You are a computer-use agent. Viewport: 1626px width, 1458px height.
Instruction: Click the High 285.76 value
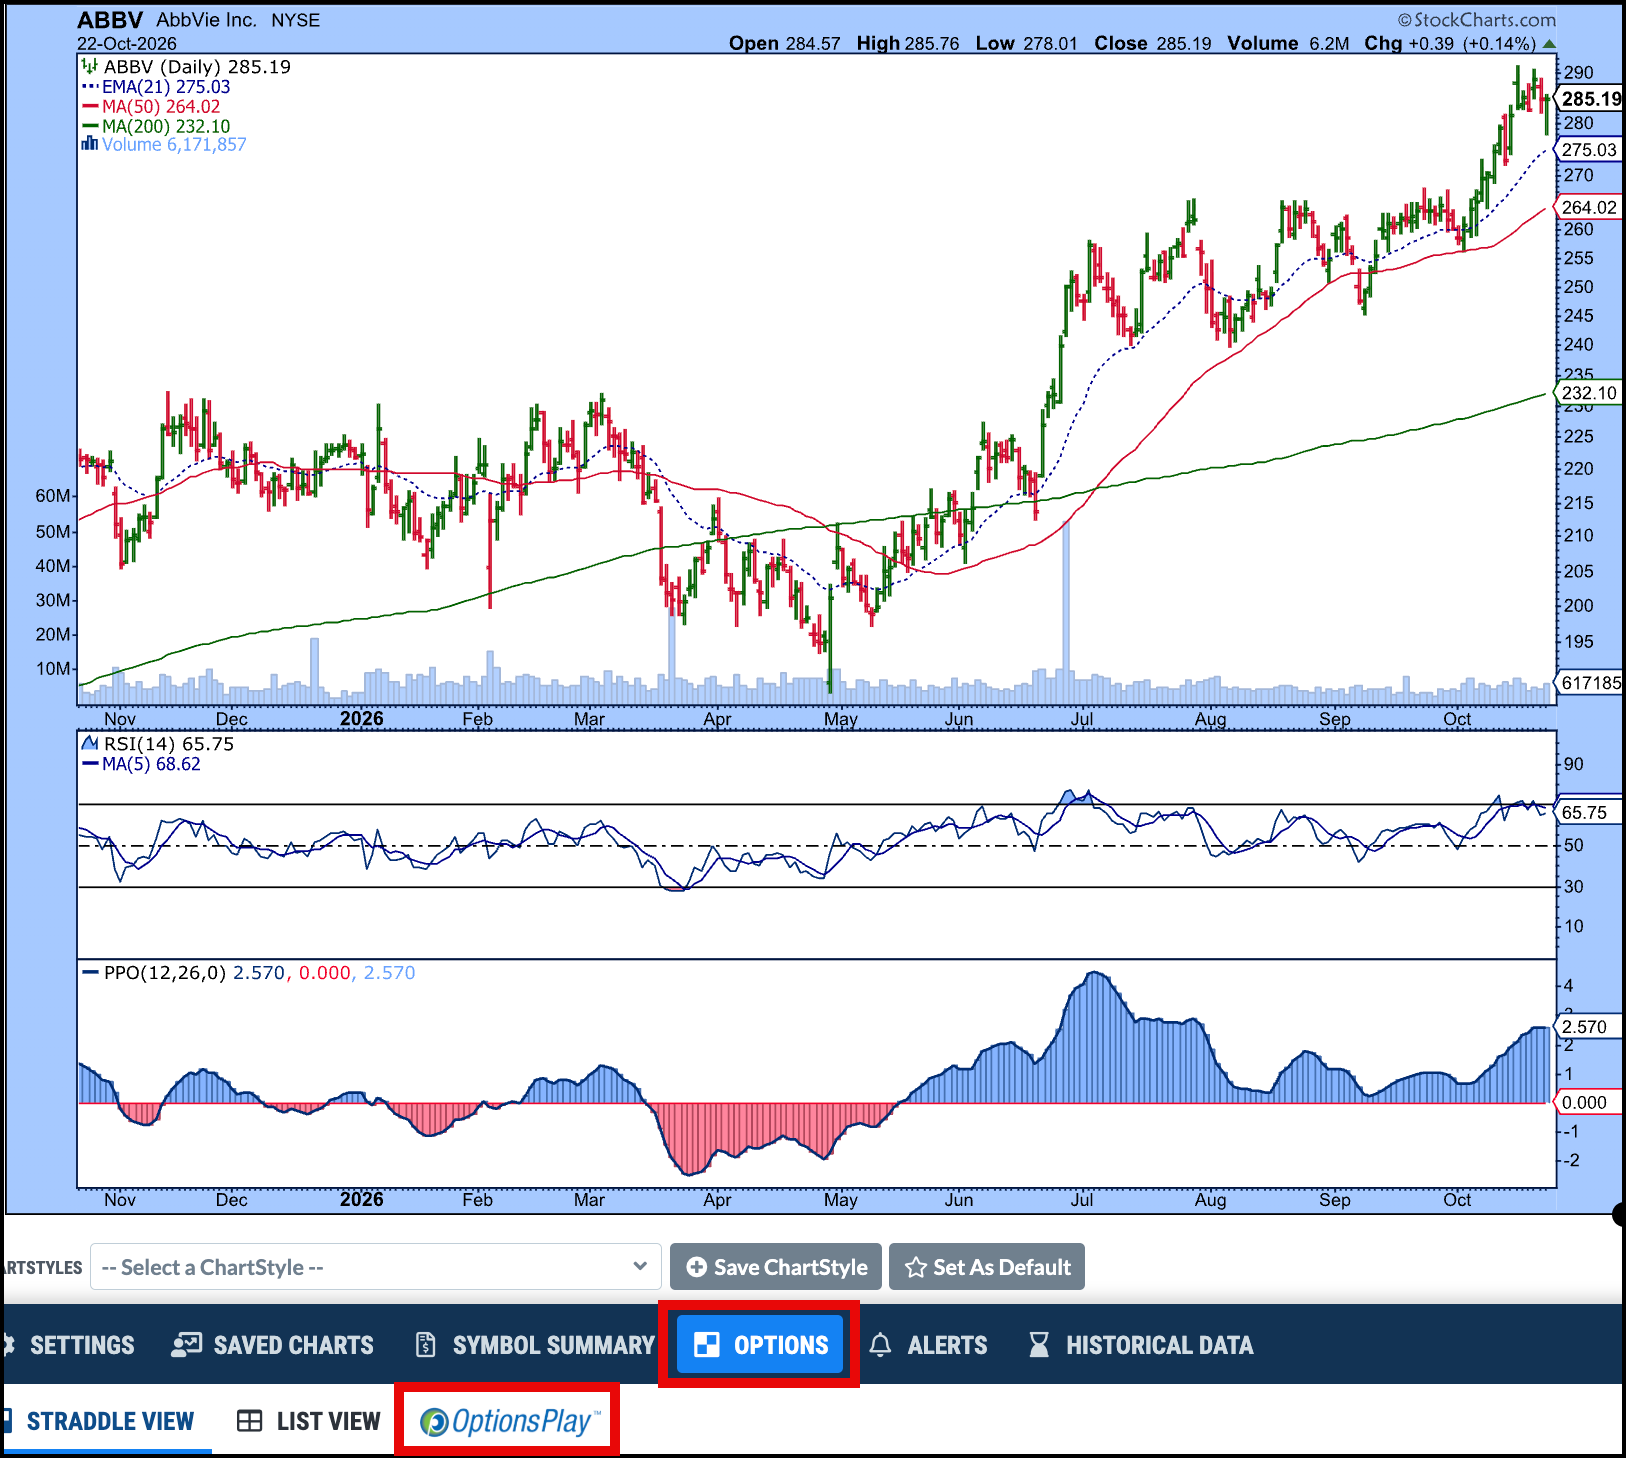point(908,44)
